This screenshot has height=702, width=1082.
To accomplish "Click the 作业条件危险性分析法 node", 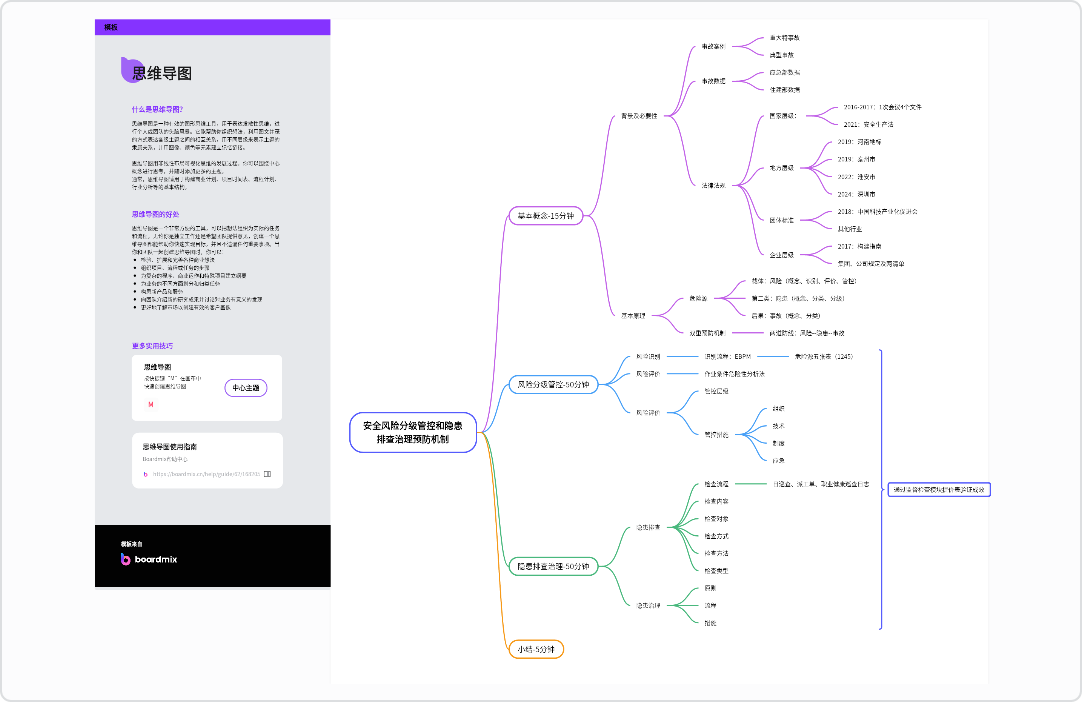I will [734, 374].
